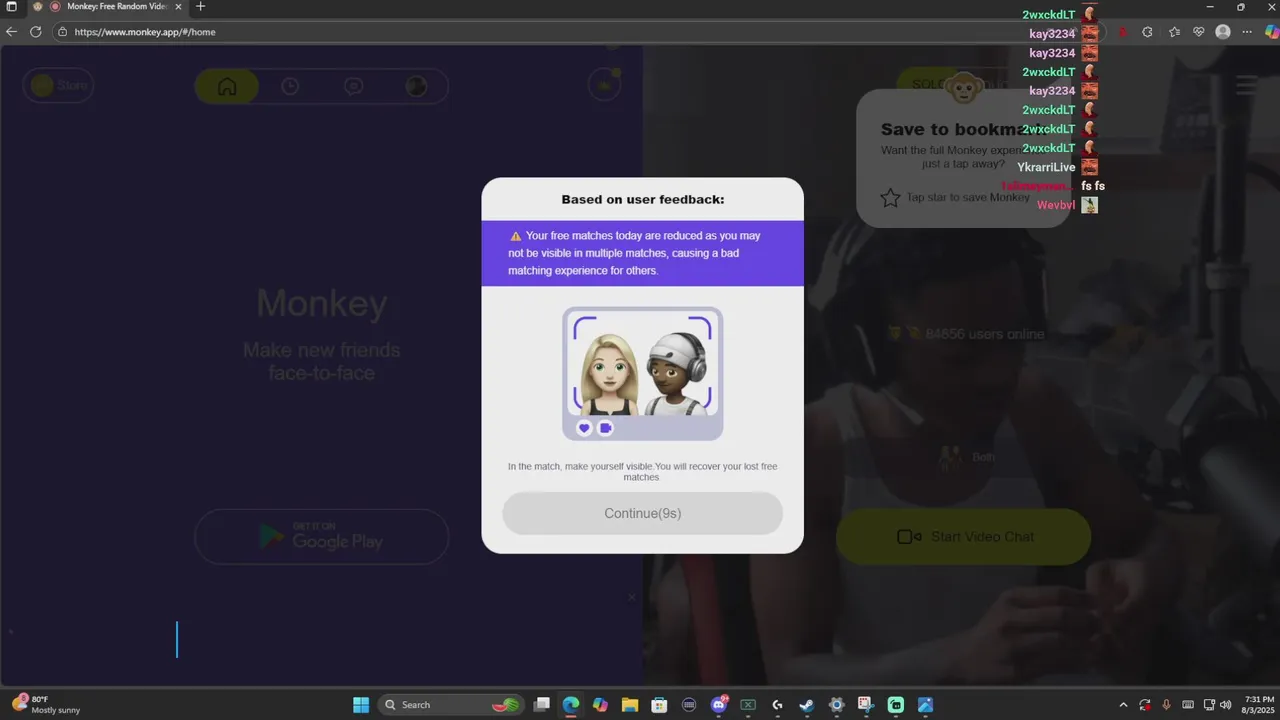This screenshot has height=720, width=1280.
Task: Click the heart icon under the avatar illustration
Action: point(584,428)
